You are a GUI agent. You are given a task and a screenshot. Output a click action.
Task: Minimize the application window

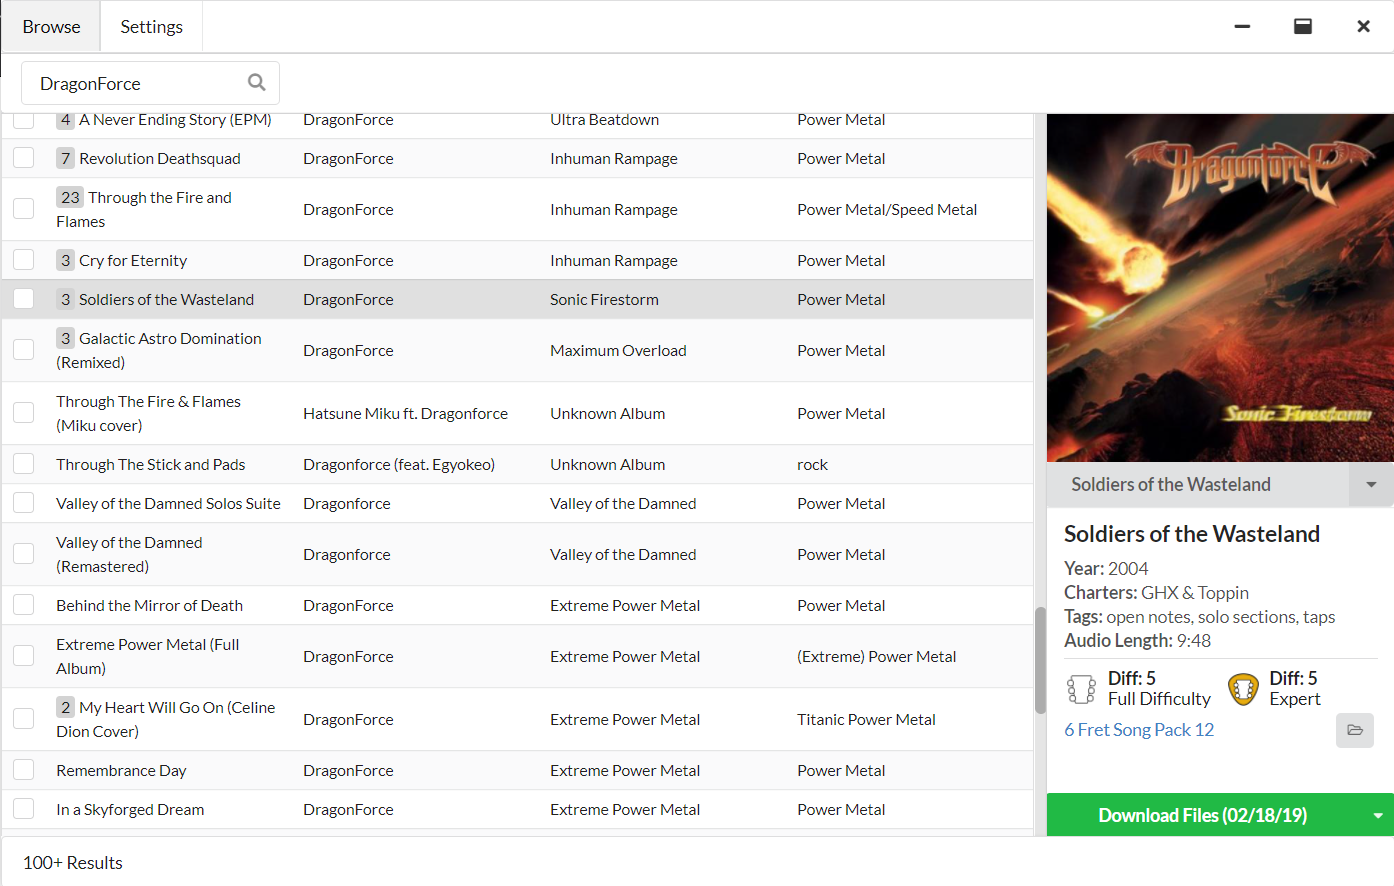click(x=1242, y=27)
